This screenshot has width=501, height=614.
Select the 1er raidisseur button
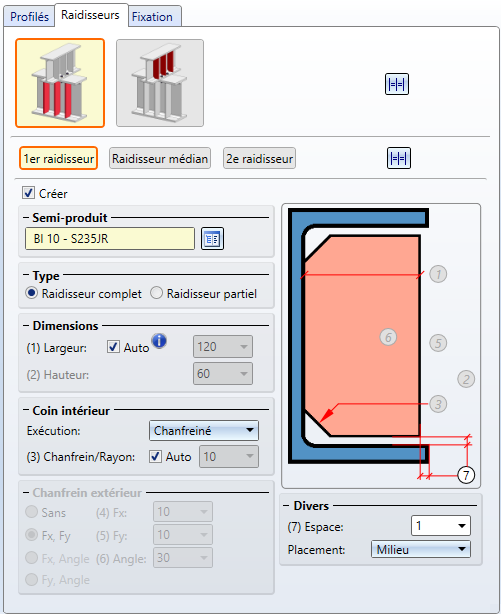58,158
